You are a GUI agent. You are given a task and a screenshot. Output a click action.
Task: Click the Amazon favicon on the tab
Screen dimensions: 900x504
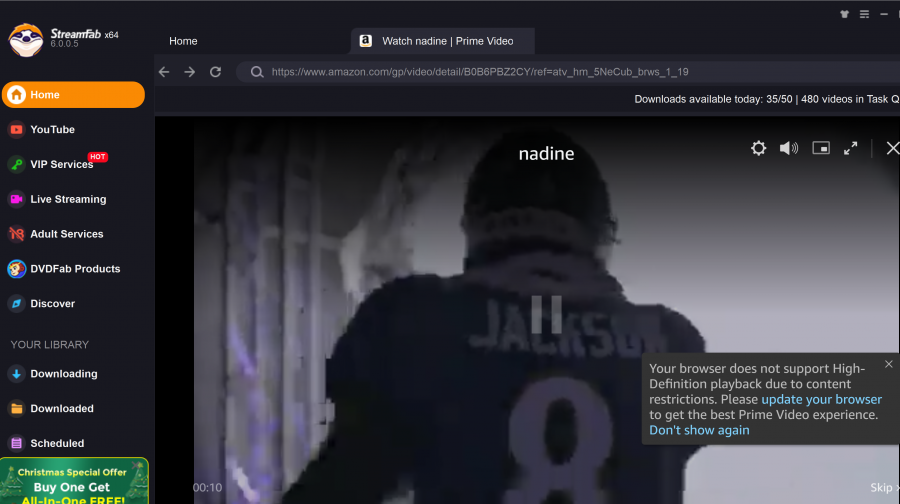[366, 41]
